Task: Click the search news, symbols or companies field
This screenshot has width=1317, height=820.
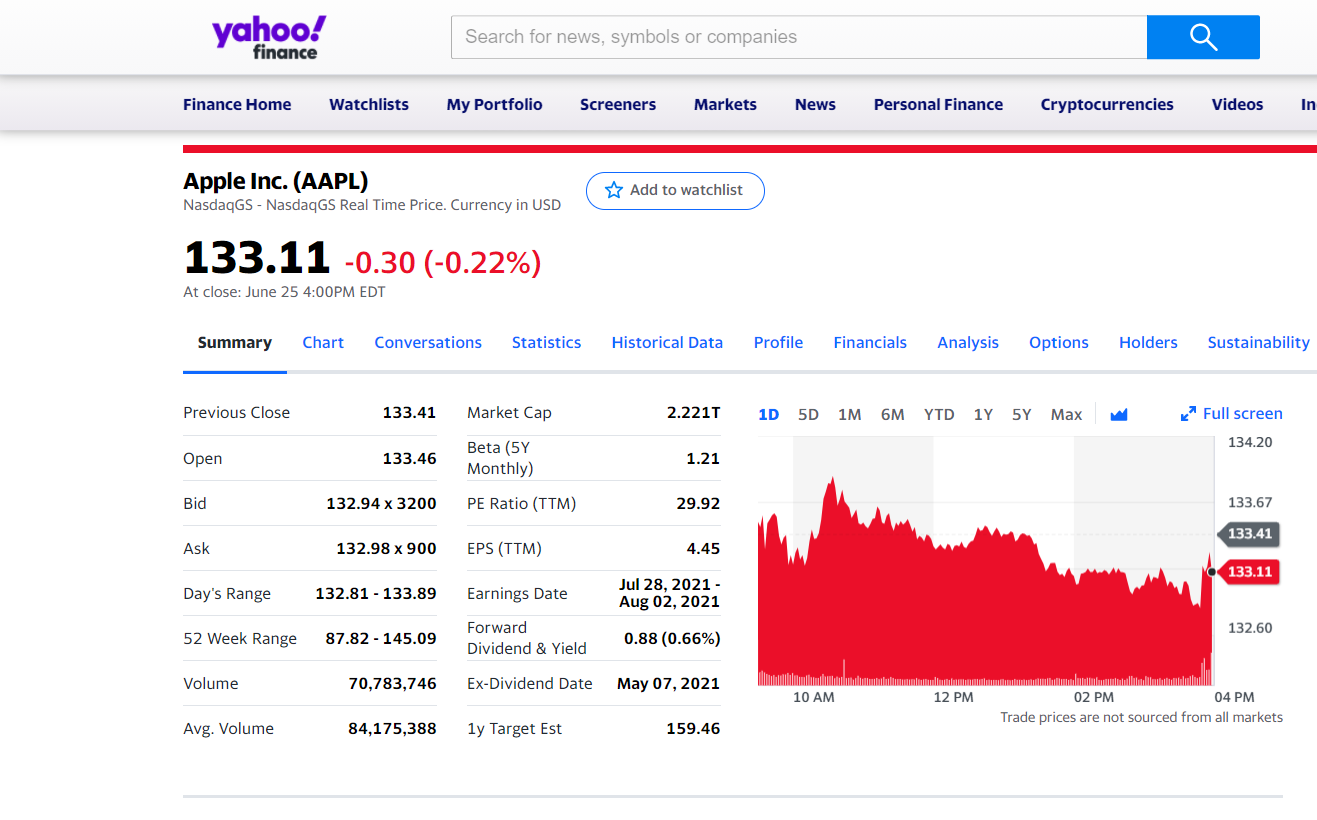Action: [x=799, y=37]
